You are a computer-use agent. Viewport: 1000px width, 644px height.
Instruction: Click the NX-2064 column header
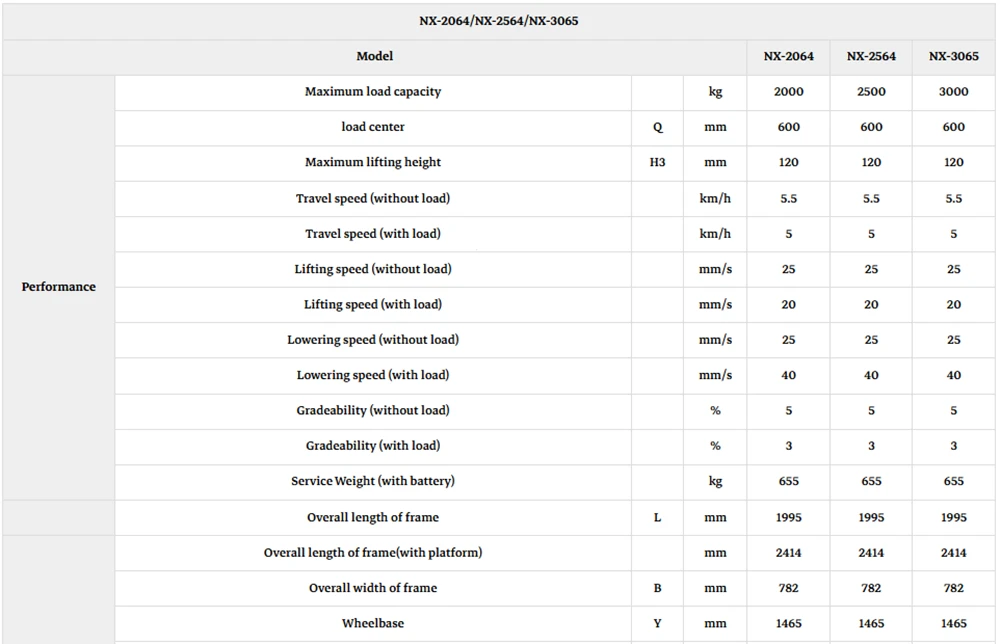(x=788, y=56)
